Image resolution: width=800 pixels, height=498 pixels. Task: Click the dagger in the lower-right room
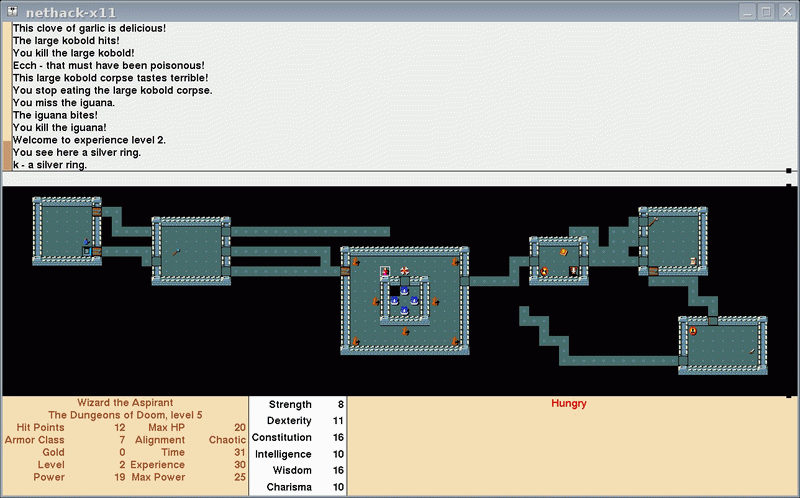point(752,350)
